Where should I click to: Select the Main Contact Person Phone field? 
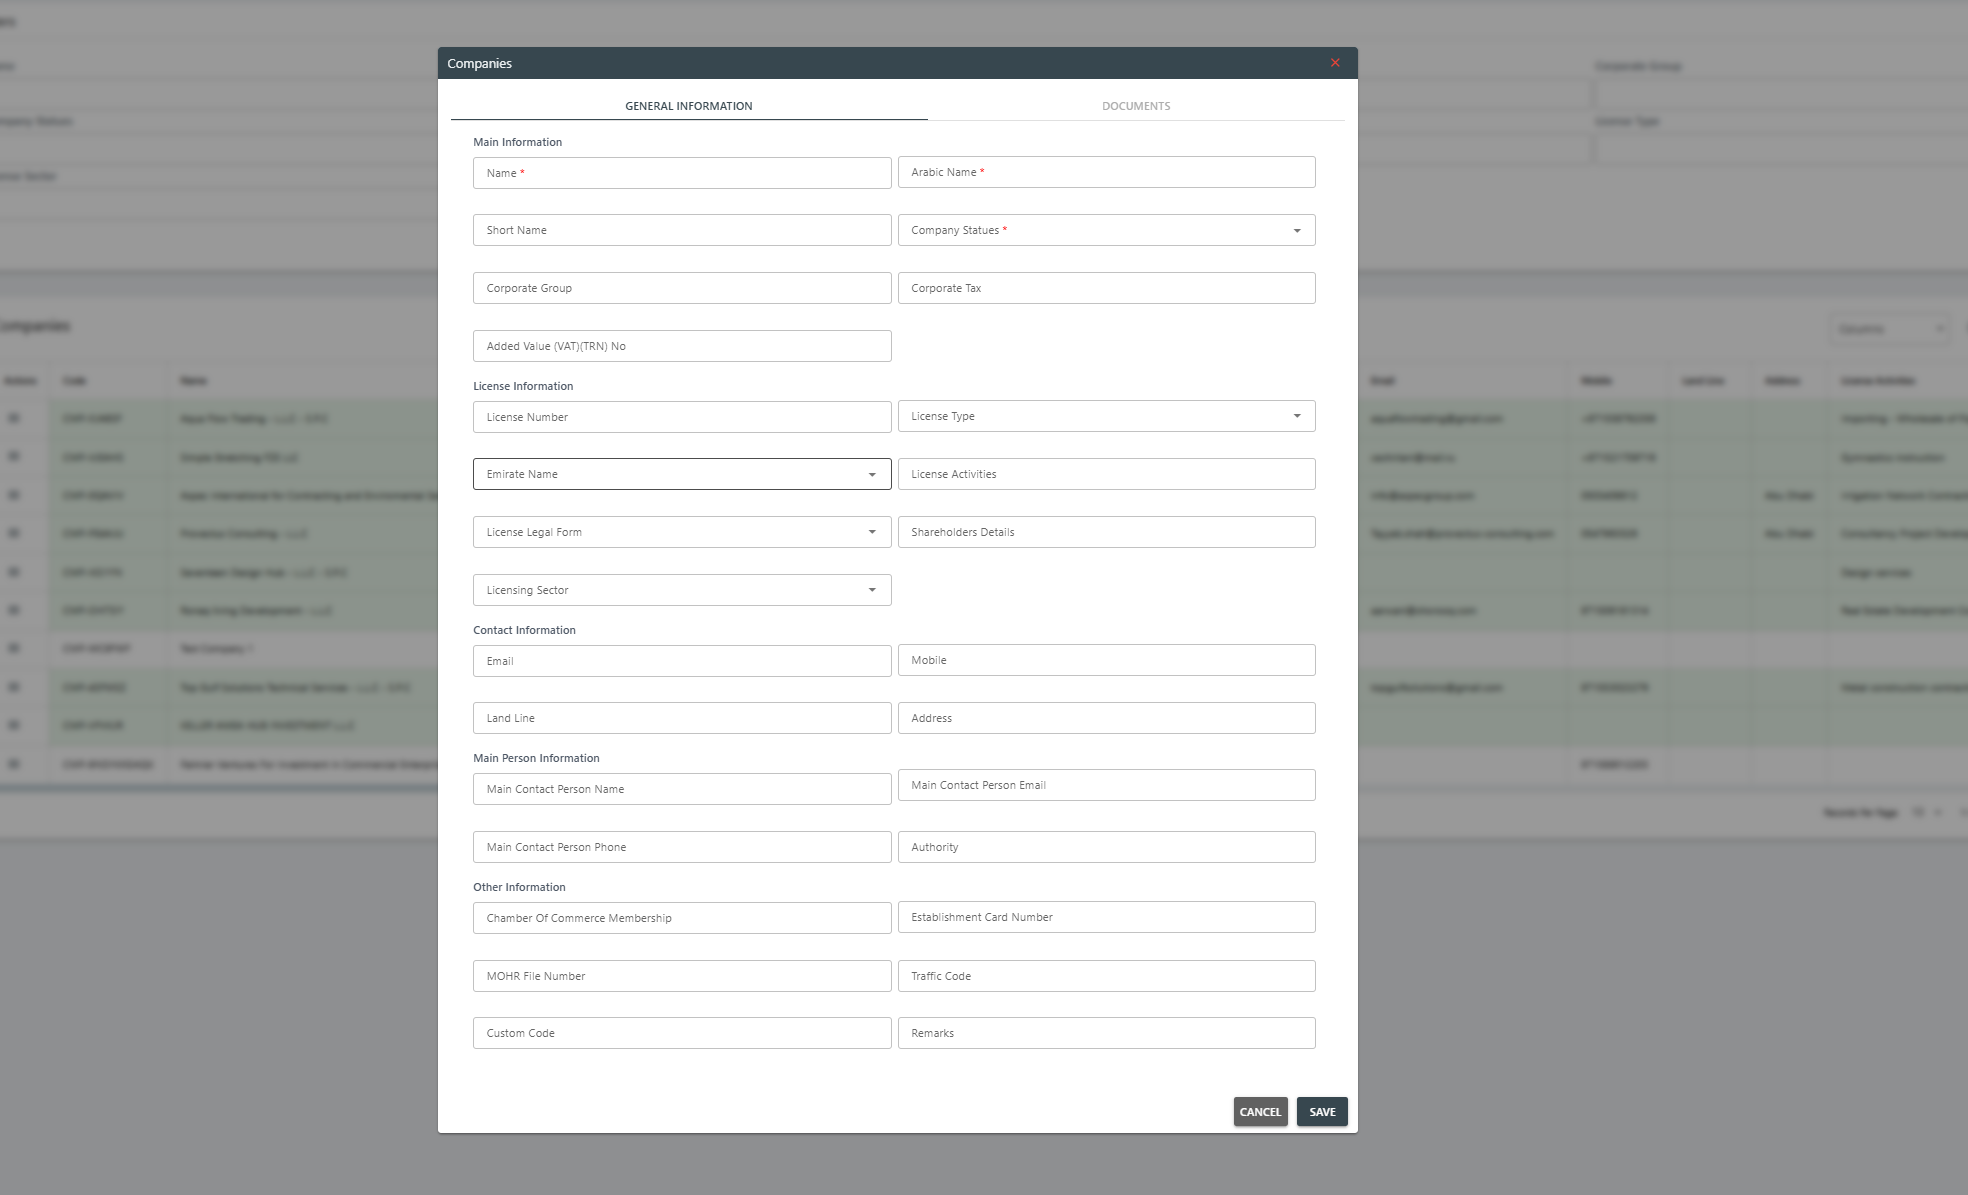(682, 847)
